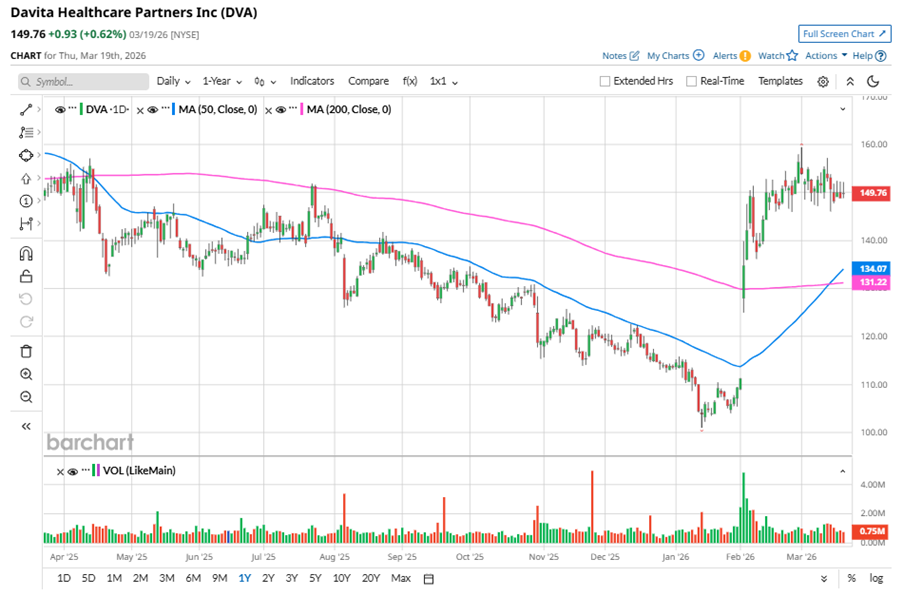Switch to dark mode moon icon
Image resolution: width=903 pixels, height=596 pixels.
(873, 81)
